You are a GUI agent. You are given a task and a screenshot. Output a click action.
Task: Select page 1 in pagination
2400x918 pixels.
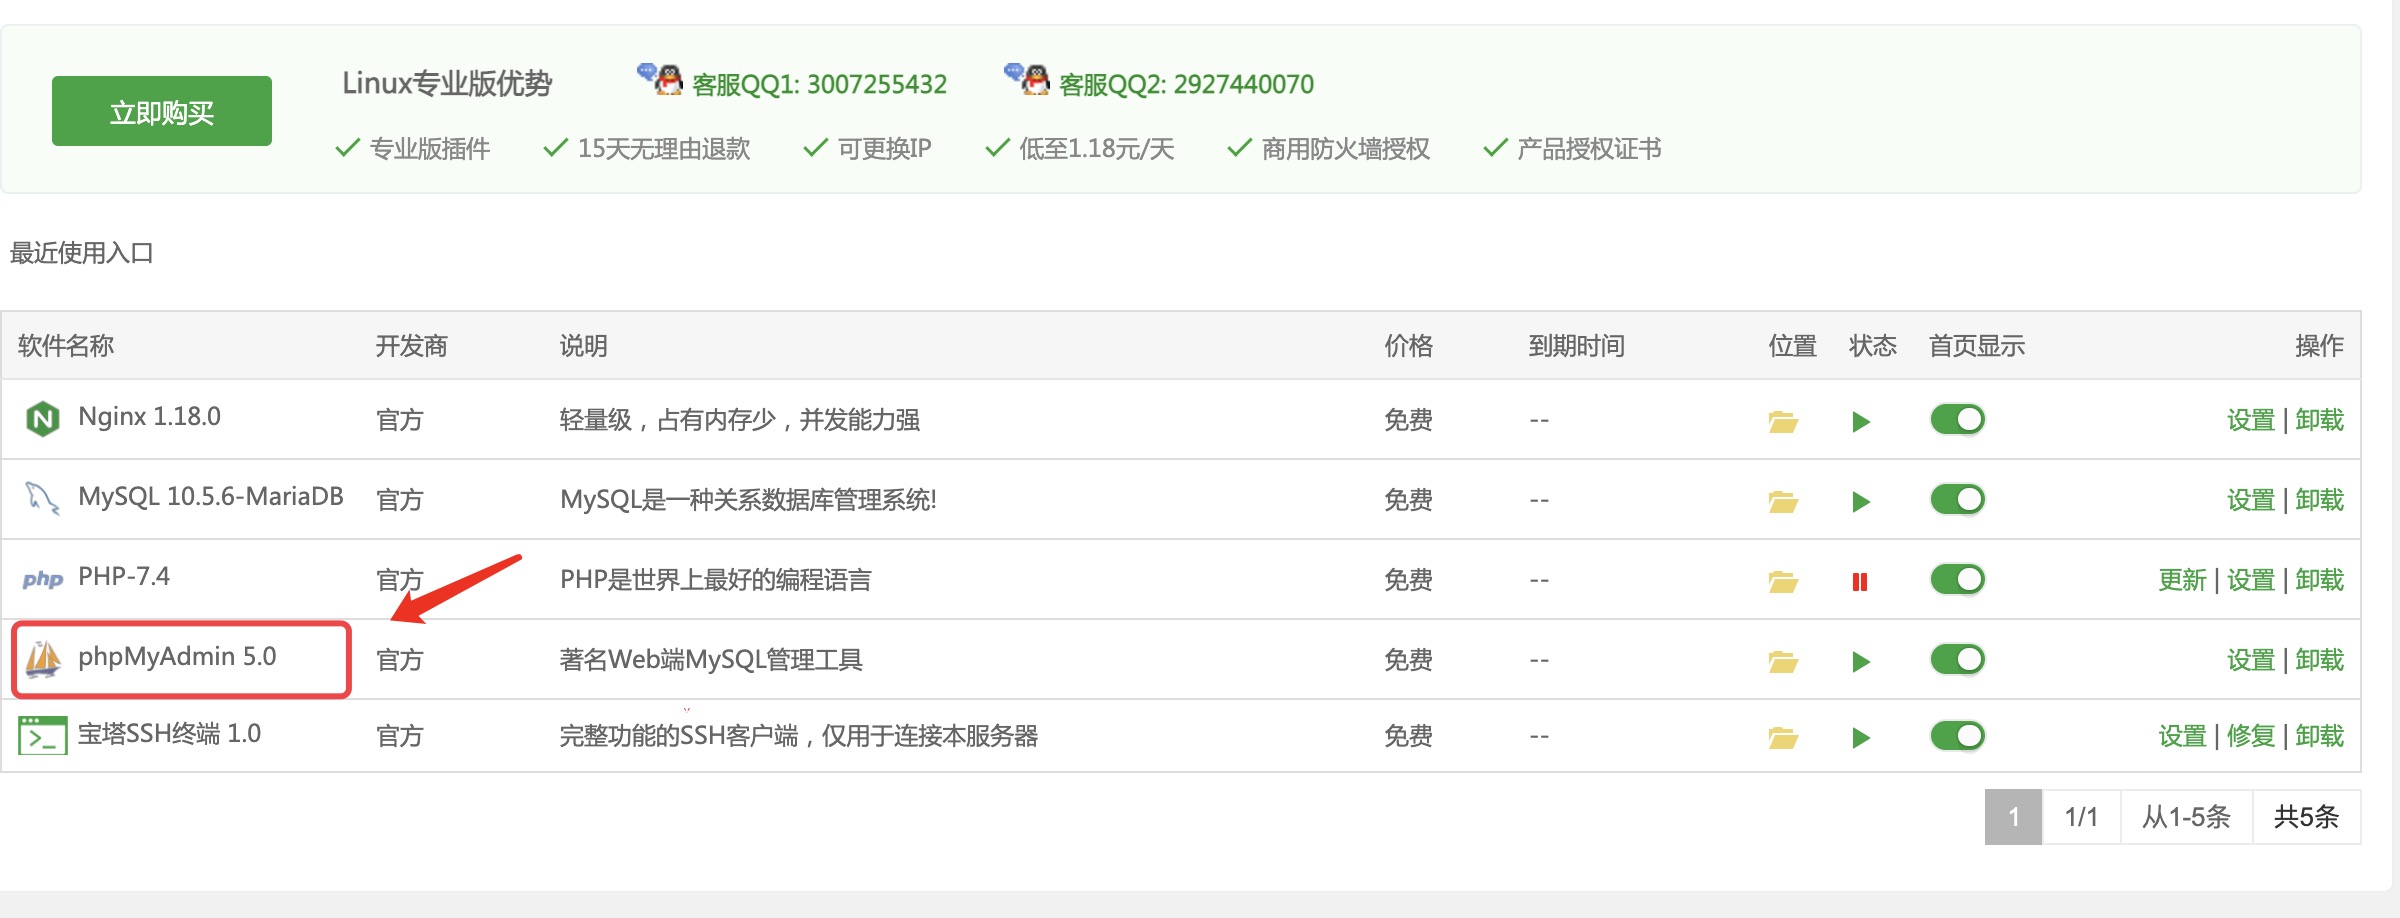[2013, 817]
